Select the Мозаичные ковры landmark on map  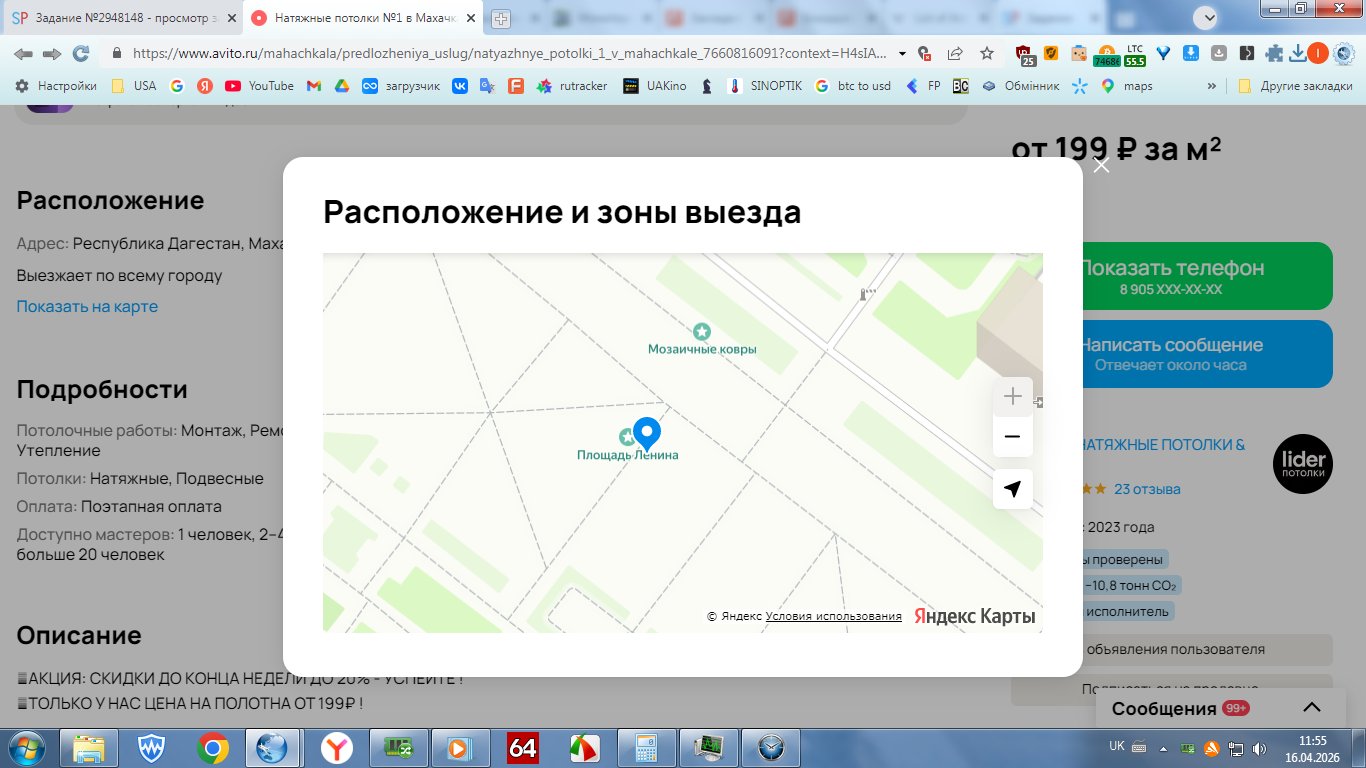tap(702, 340)
